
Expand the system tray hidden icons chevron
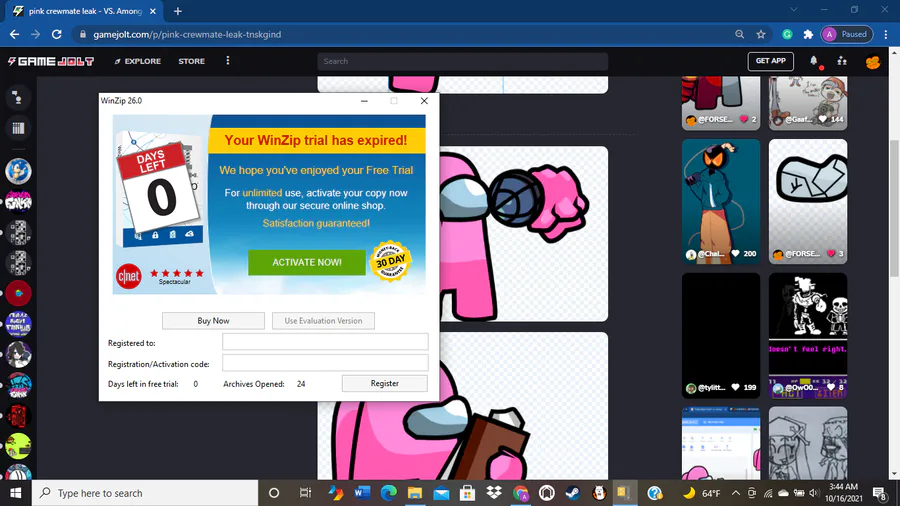point(735,493)
